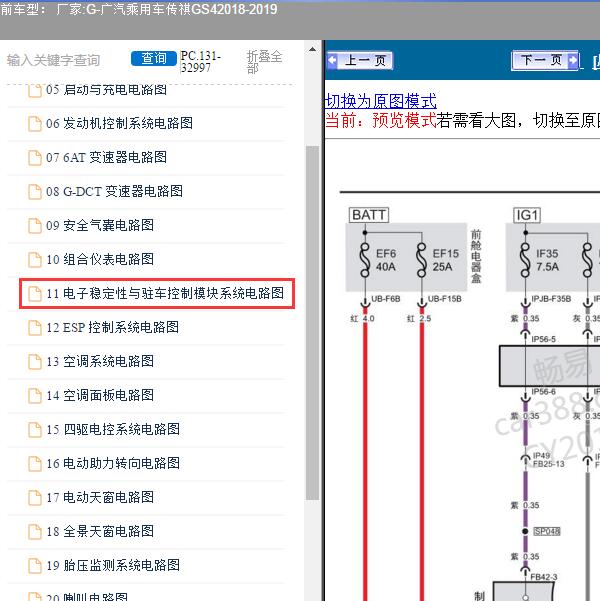Open 12 ESP 控制系统电路图

113,327
